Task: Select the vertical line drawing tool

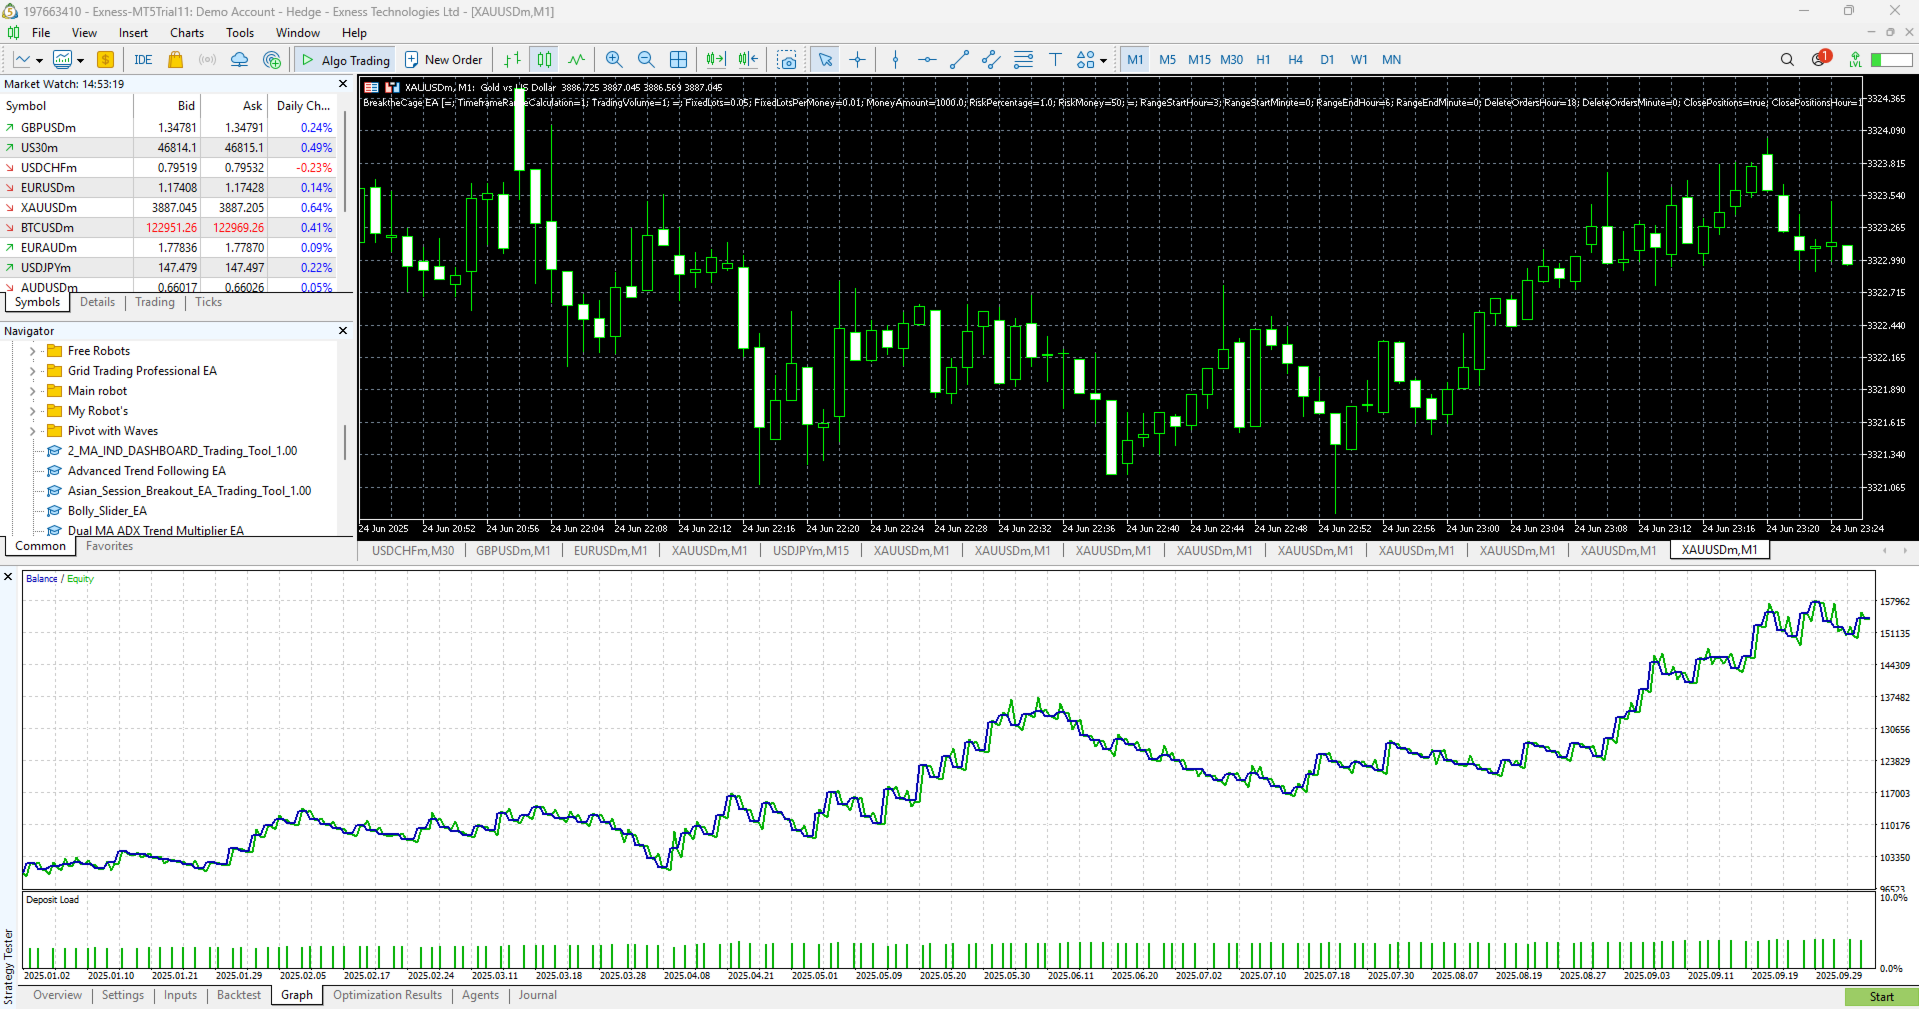Action: (x=895, y=60)
